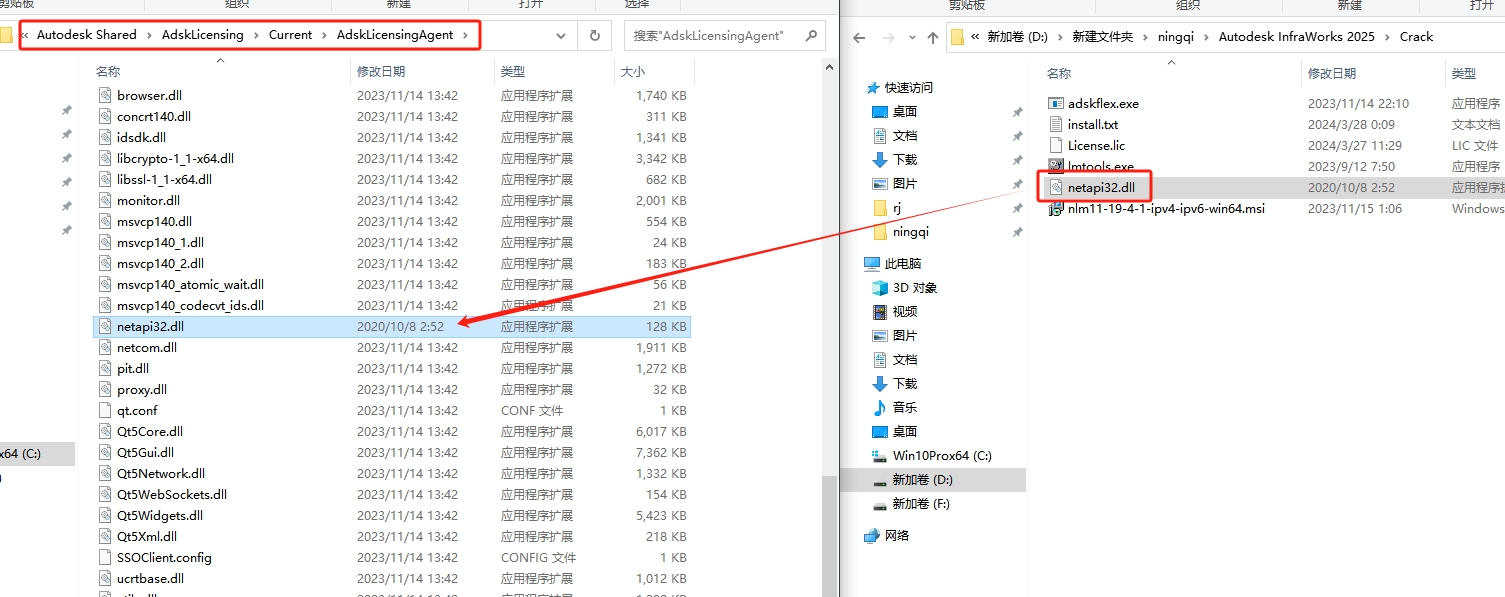The height and width of the screenshot is (597, 1505).
Task: Expand chevron after Autodesk Shared breadcrumb
Action: click(x=149, y=35)
